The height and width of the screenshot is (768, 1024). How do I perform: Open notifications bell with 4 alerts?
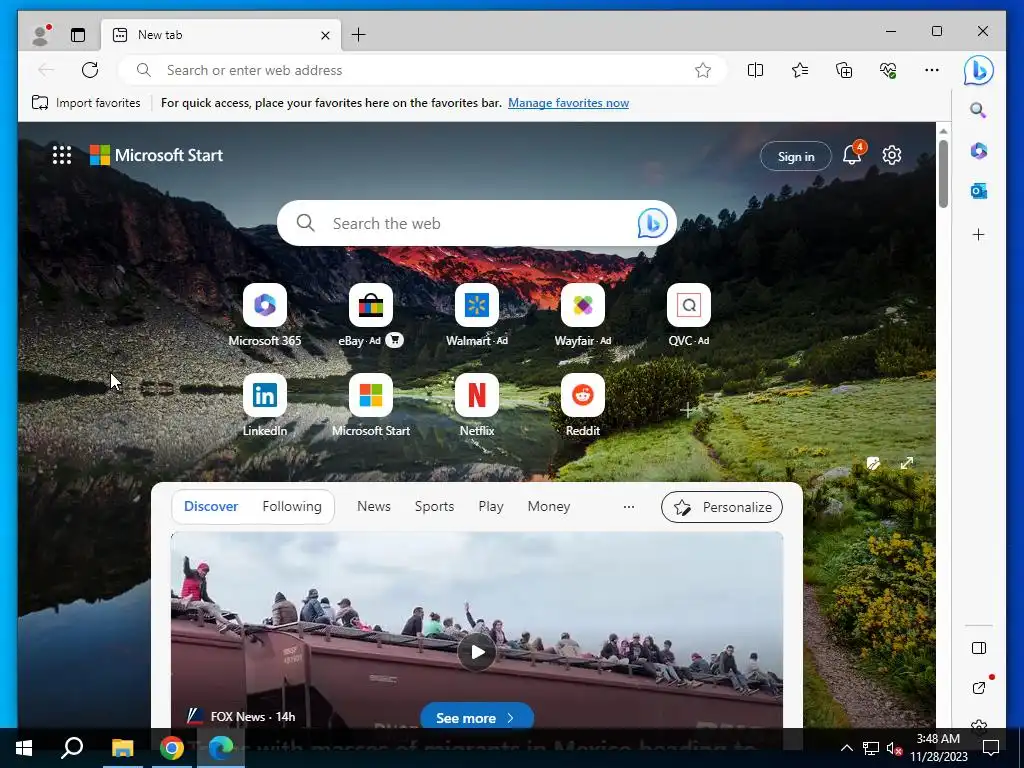coord(852,155)
